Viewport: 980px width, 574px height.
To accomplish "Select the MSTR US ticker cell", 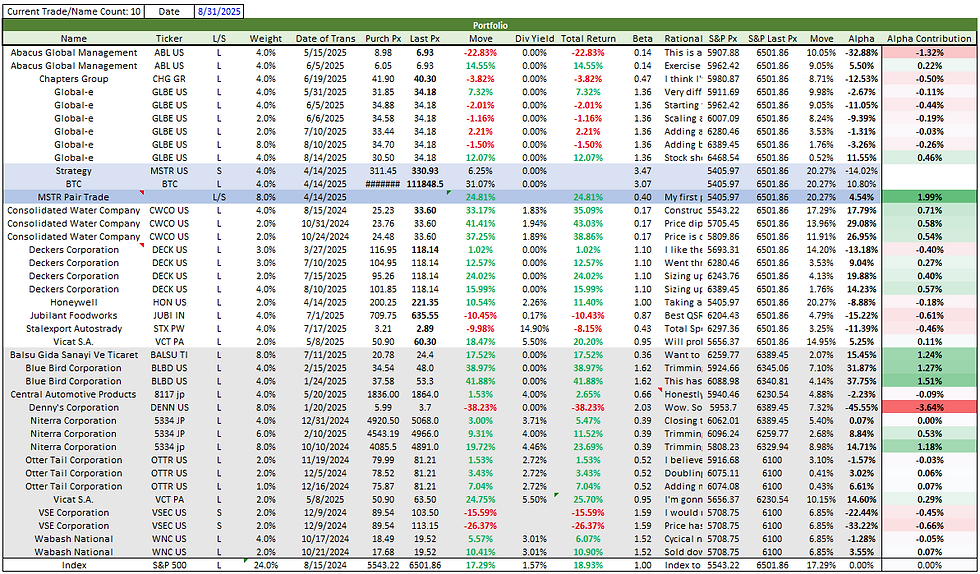I will tap(169, 171).
